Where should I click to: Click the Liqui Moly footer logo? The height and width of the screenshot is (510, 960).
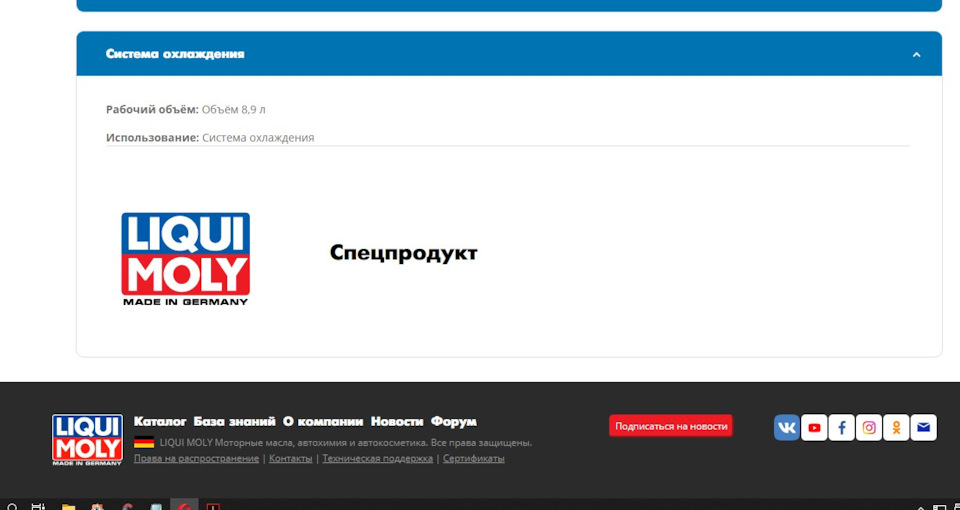click(x=87, y=440)
